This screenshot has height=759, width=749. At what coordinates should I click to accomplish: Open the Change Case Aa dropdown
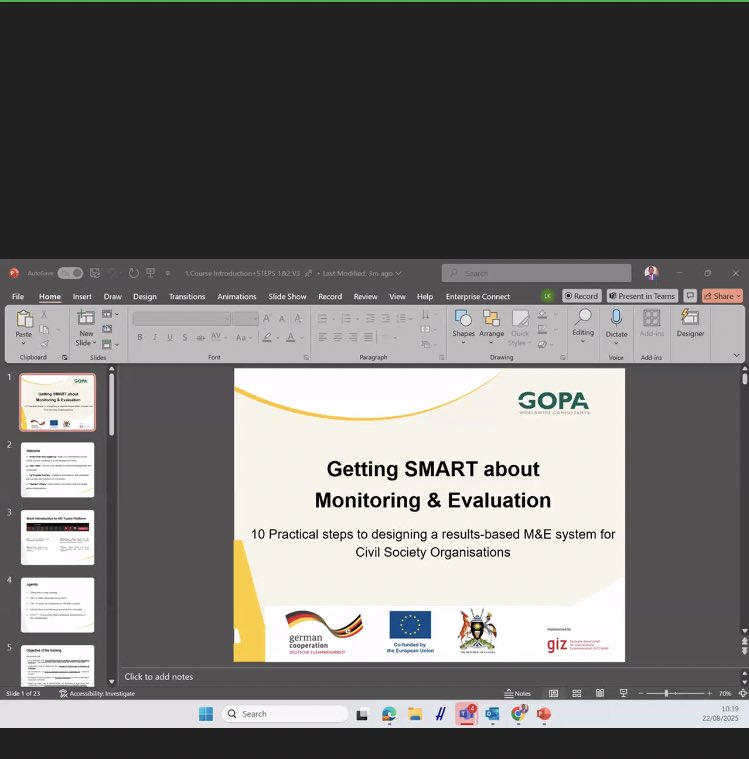[x=244, y=337]
